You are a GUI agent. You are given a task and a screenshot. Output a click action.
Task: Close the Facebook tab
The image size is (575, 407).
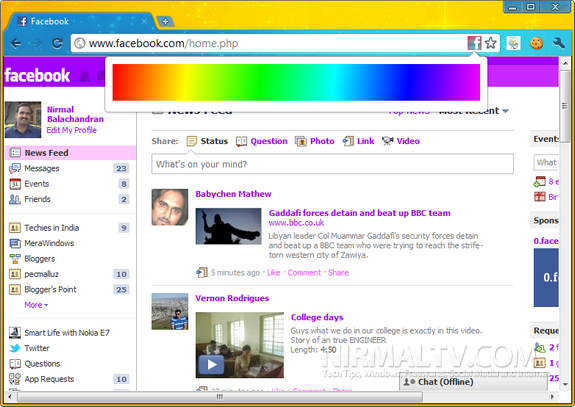point(144,21)
